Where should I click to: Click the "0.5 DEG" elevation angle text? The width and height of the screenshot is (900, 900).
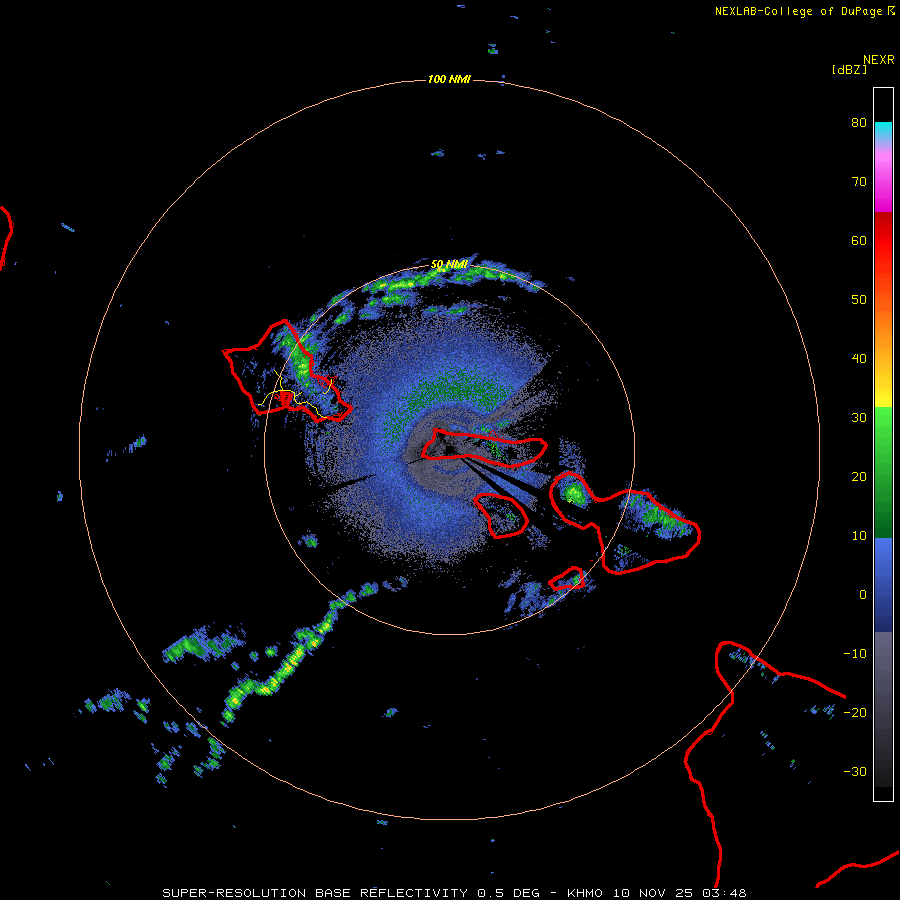[x=509, y=893]
